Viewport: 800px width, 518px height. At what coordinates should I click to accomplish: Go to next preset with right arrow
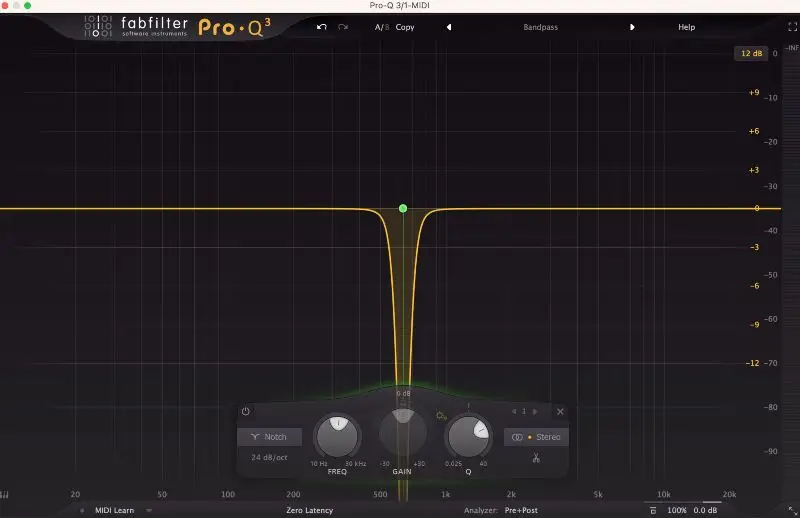632,27
